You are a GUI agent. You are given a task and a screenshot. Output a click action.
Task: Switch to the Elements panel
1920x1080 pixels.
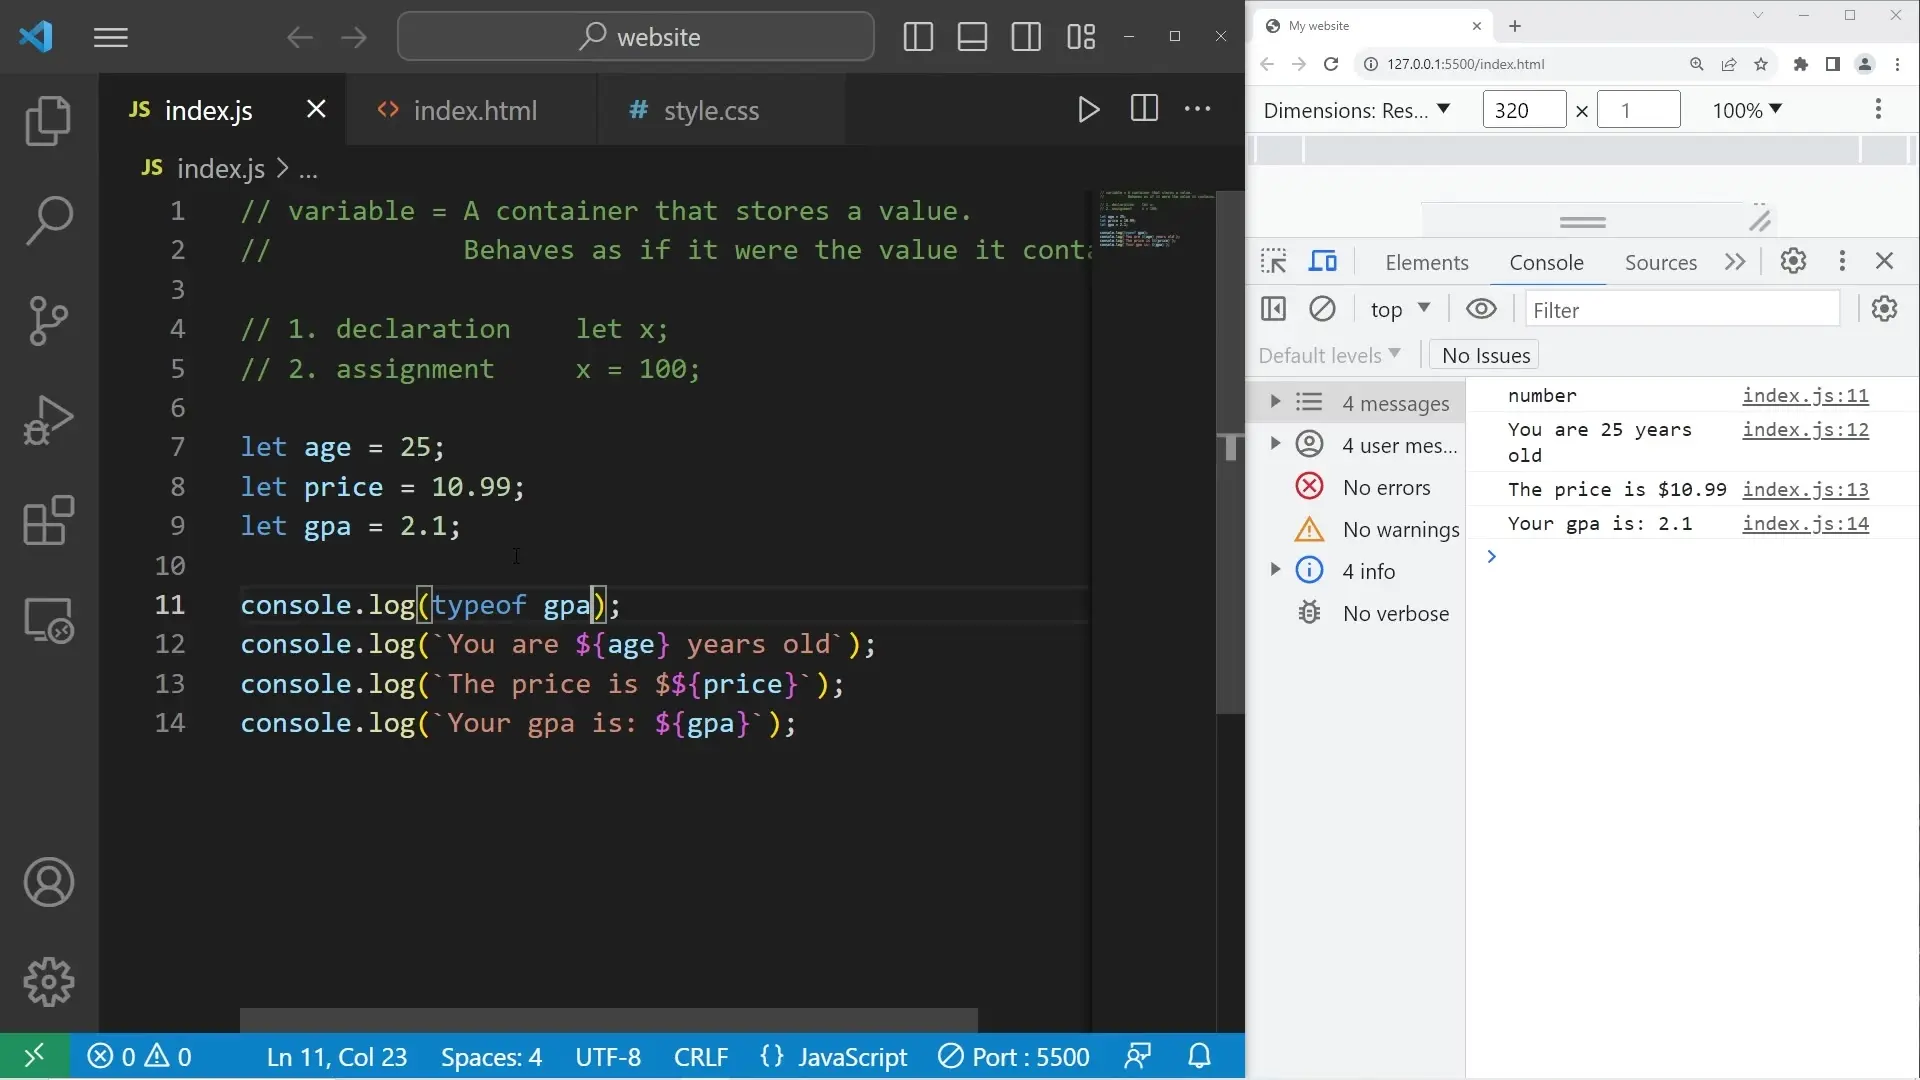tap(1427, 263)
